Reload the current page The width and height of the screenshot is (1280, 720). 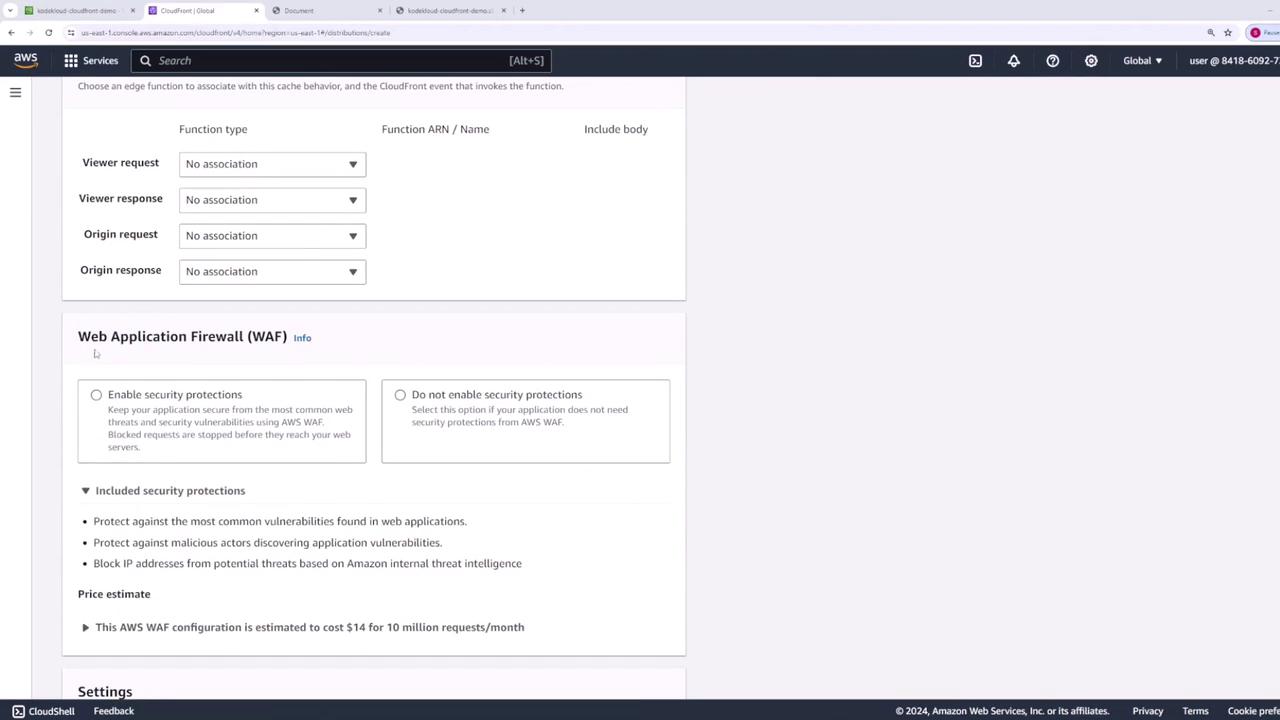pyautogui.click(x=48, y=33)
